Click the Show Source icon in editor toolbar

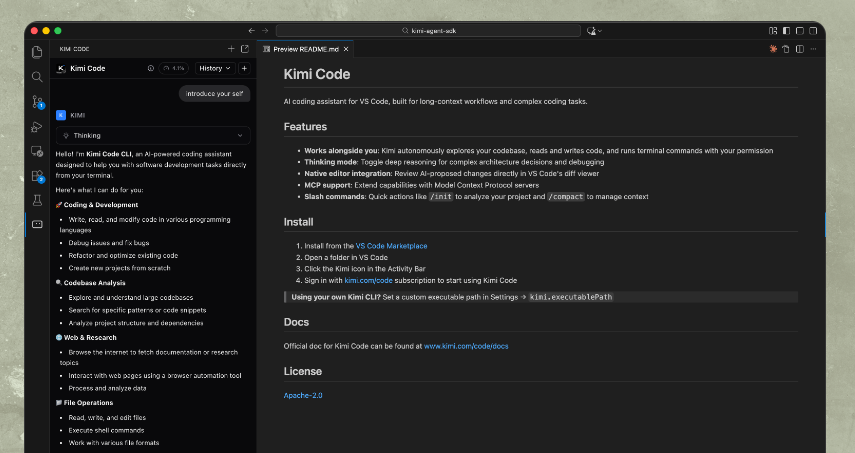point(786,49)
